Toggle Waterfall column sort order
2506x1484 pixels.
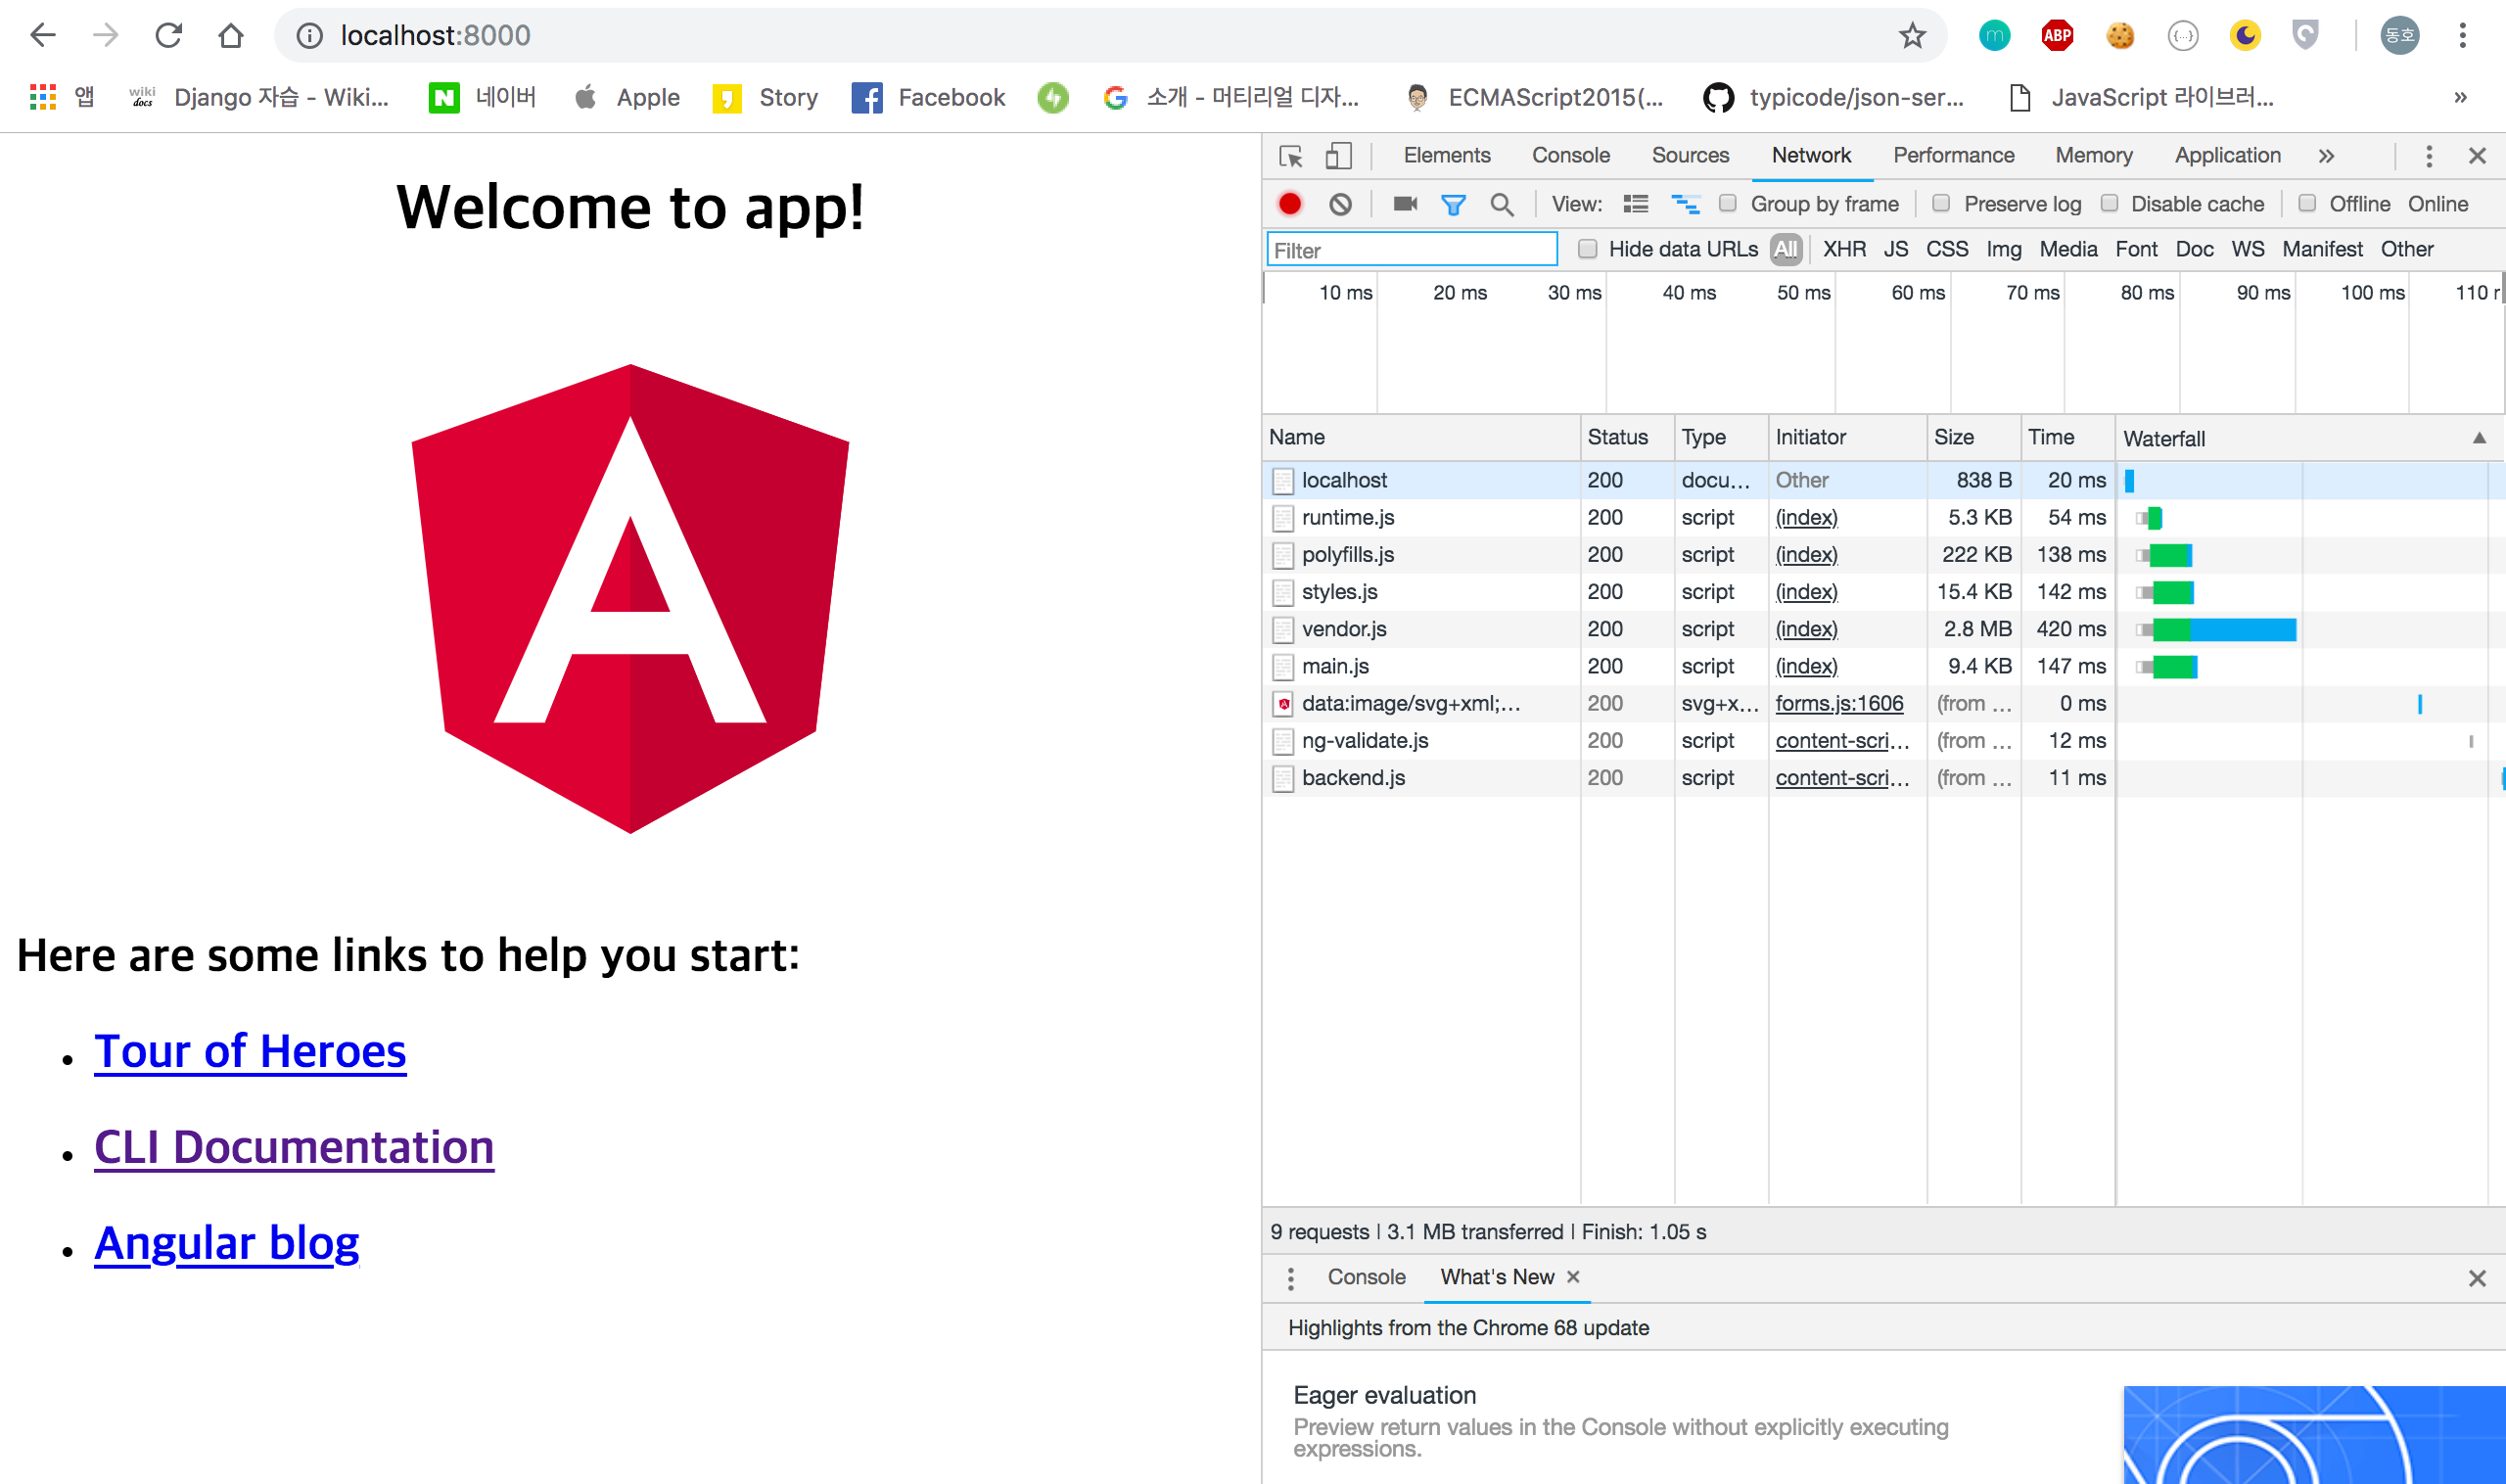point(2479,438)
